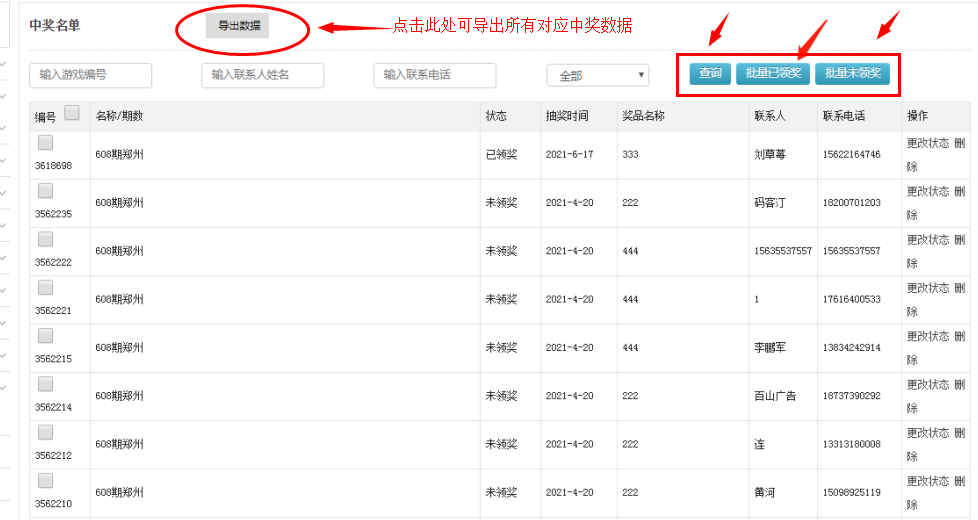Click the 抽奖时间 column header
The height and width of the screenshot is (520, 978).
(x=567, y=116)
